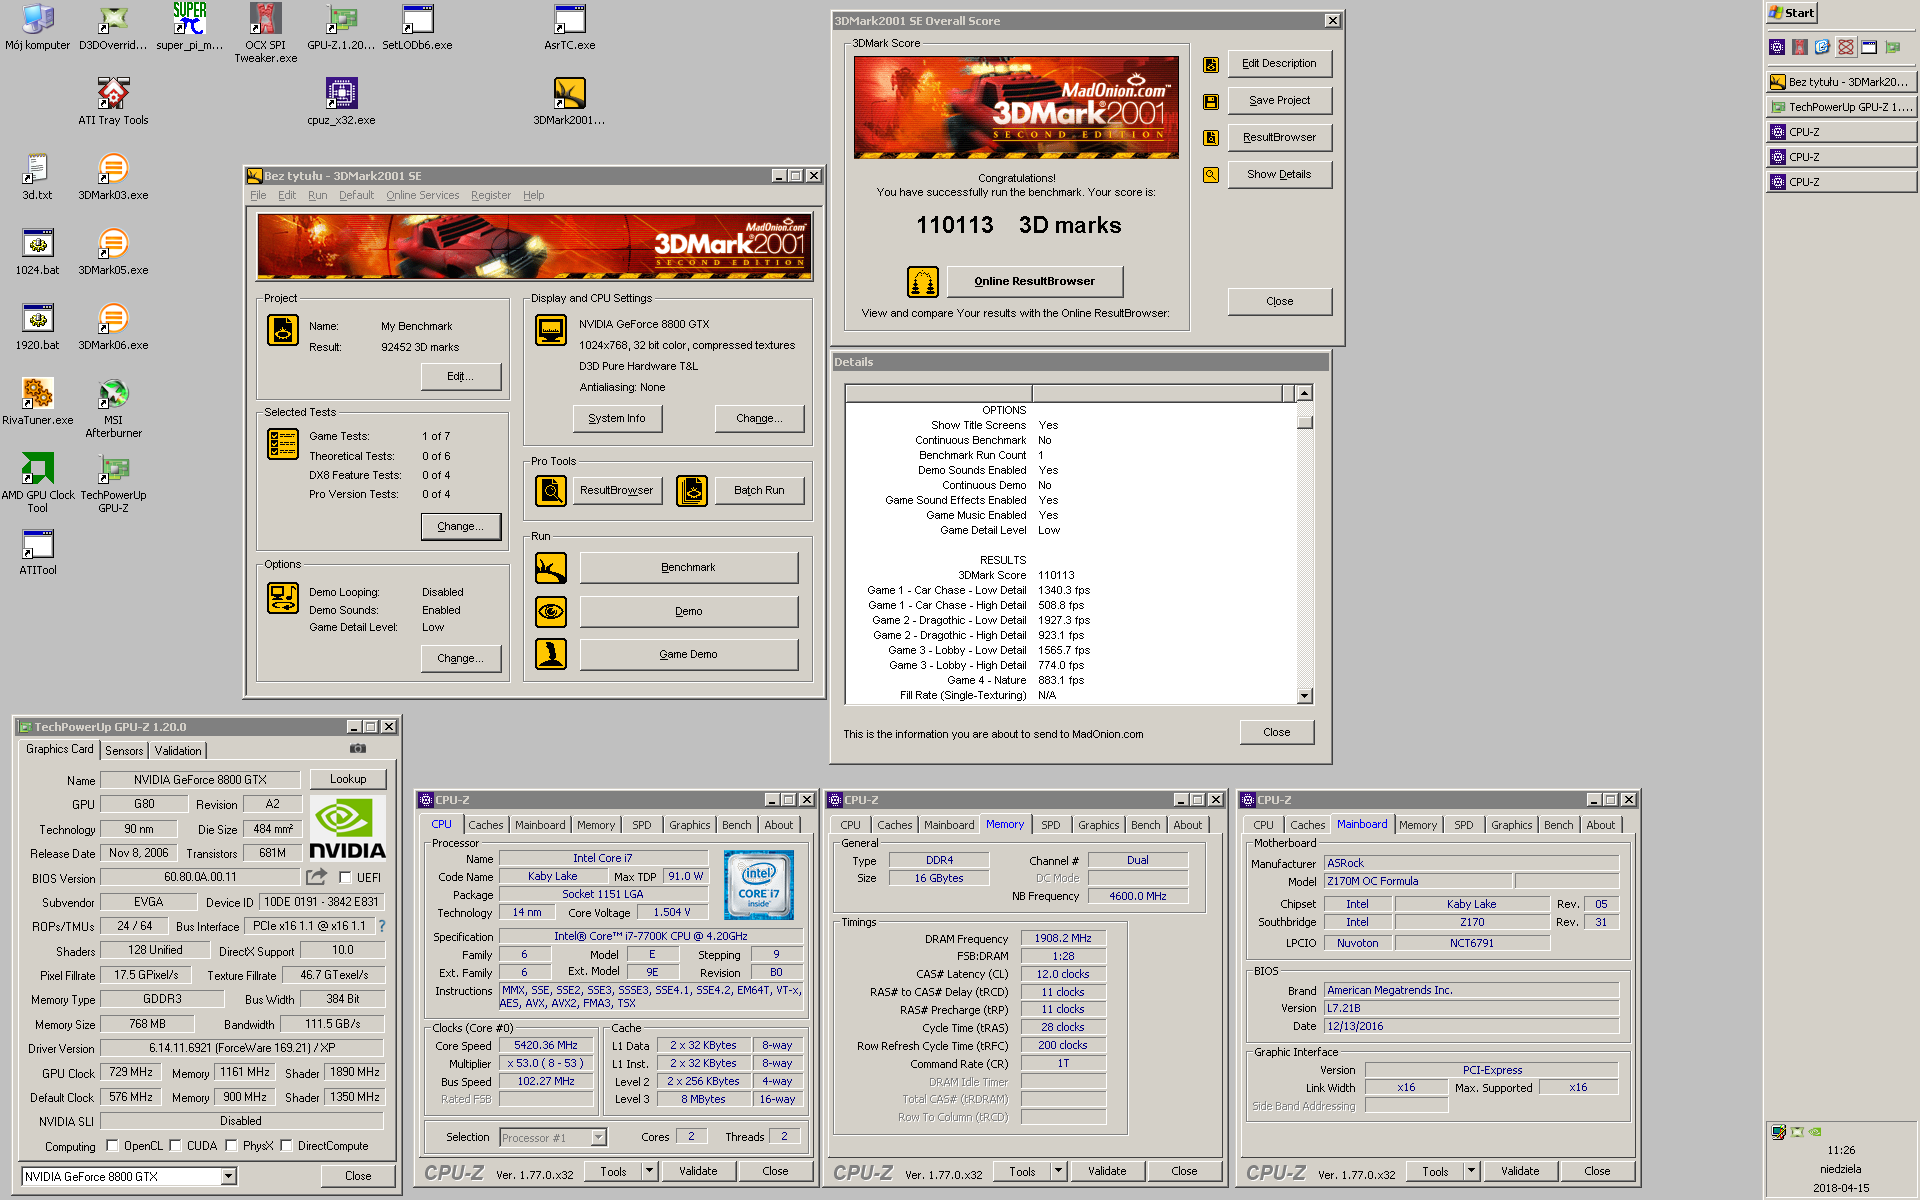
Task: Click the taskbar clock showing 11:26
Action: tap(1841, 1150)
